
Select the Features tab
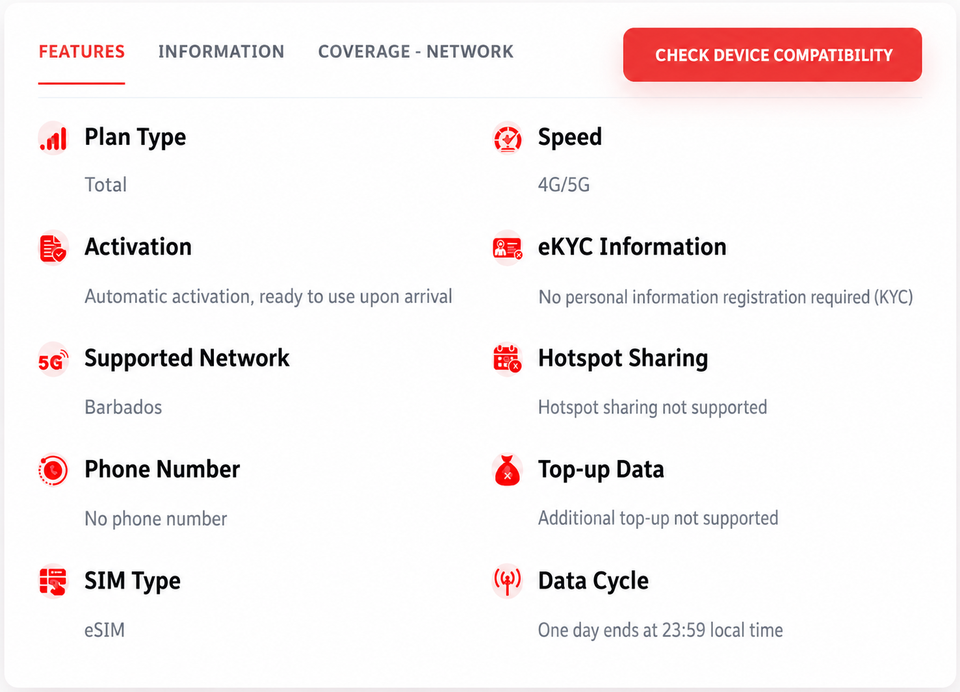click(81, 52)
